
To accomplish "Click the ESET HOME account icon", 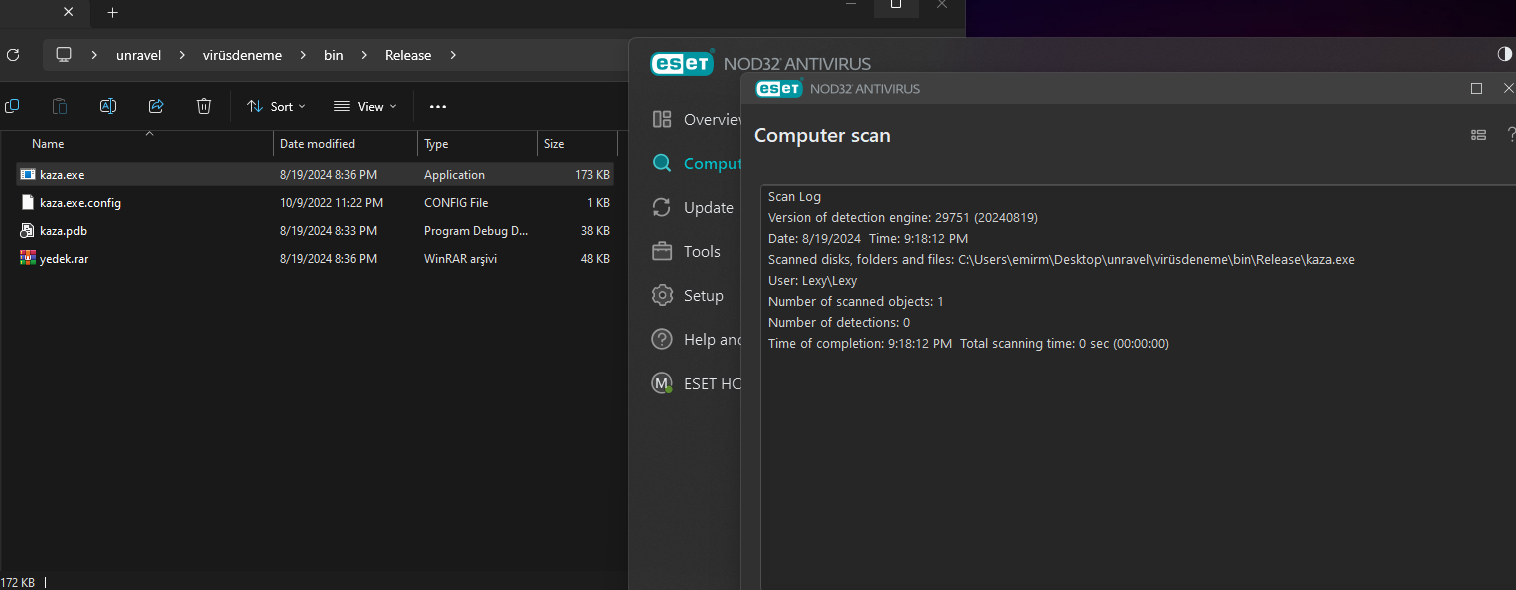I will (x=662, y=383).
